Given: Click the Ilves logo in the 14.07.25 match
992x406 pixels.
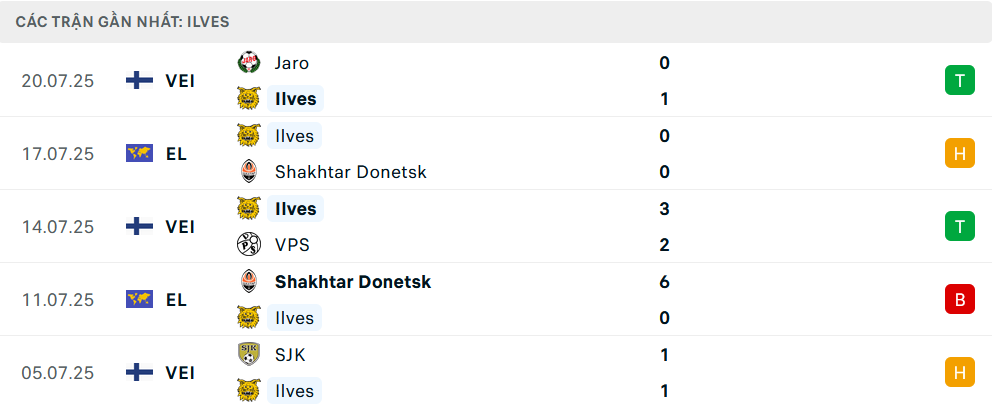Looking at the screenshot, I should [249, 209].
